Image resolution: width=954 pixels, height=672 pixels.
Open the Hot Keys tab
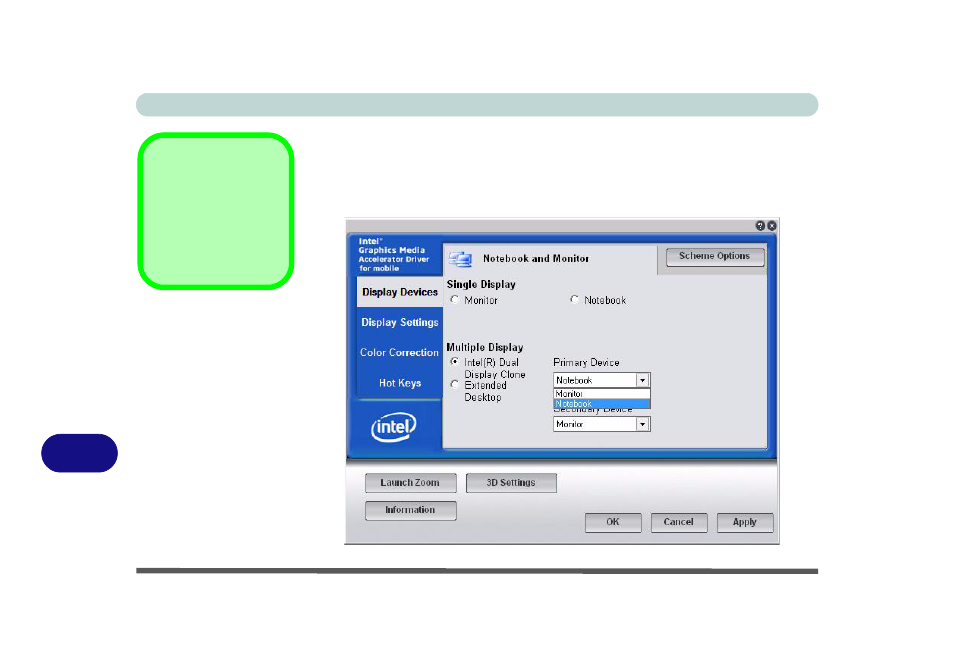pyautogui.click(x=400, y=383)
